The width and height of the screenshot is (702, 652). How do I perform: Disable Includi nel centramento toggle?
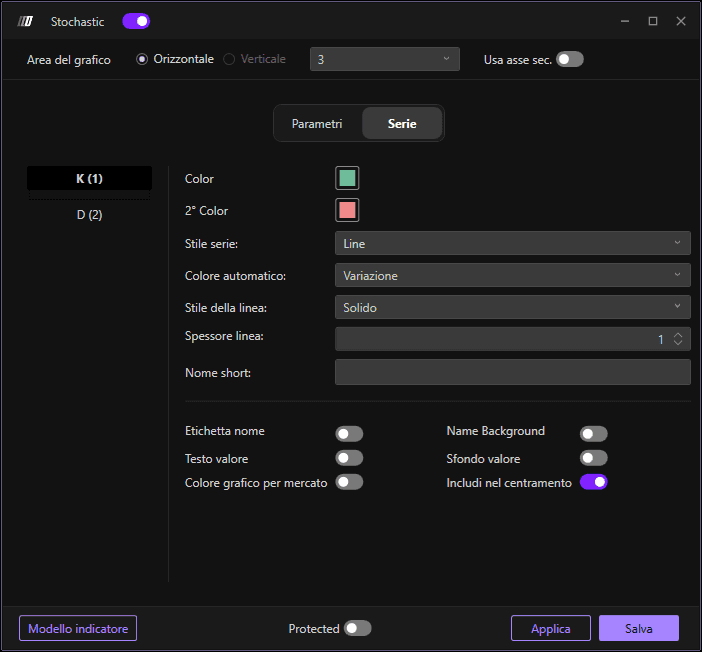[x=594, y=482]
